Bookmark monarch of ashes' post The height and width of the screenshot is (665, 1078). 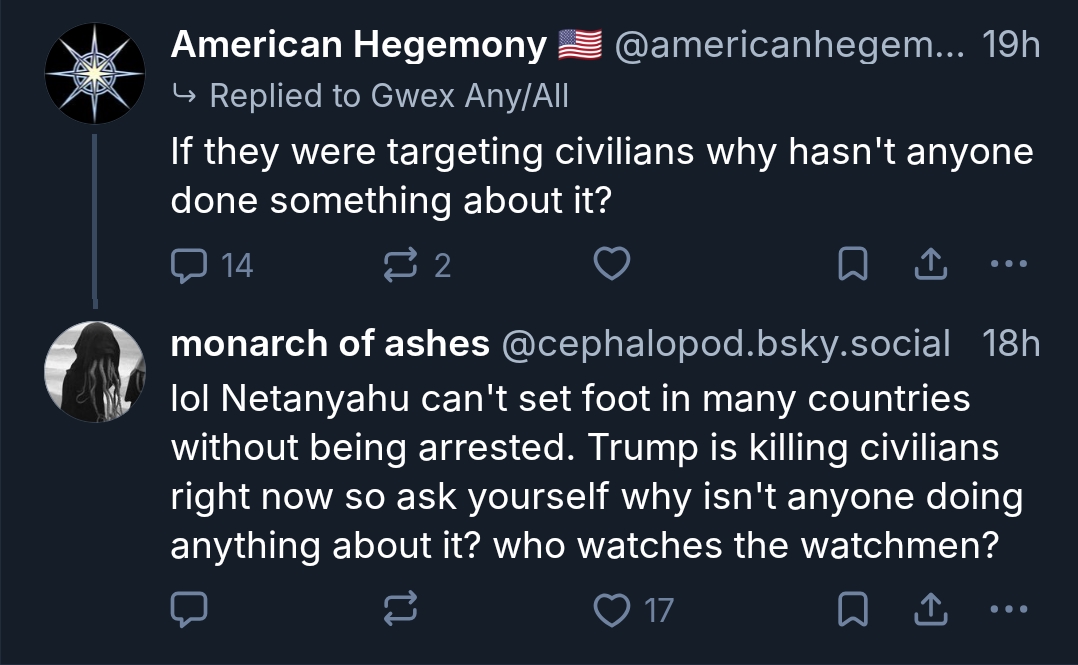point(851,608)
